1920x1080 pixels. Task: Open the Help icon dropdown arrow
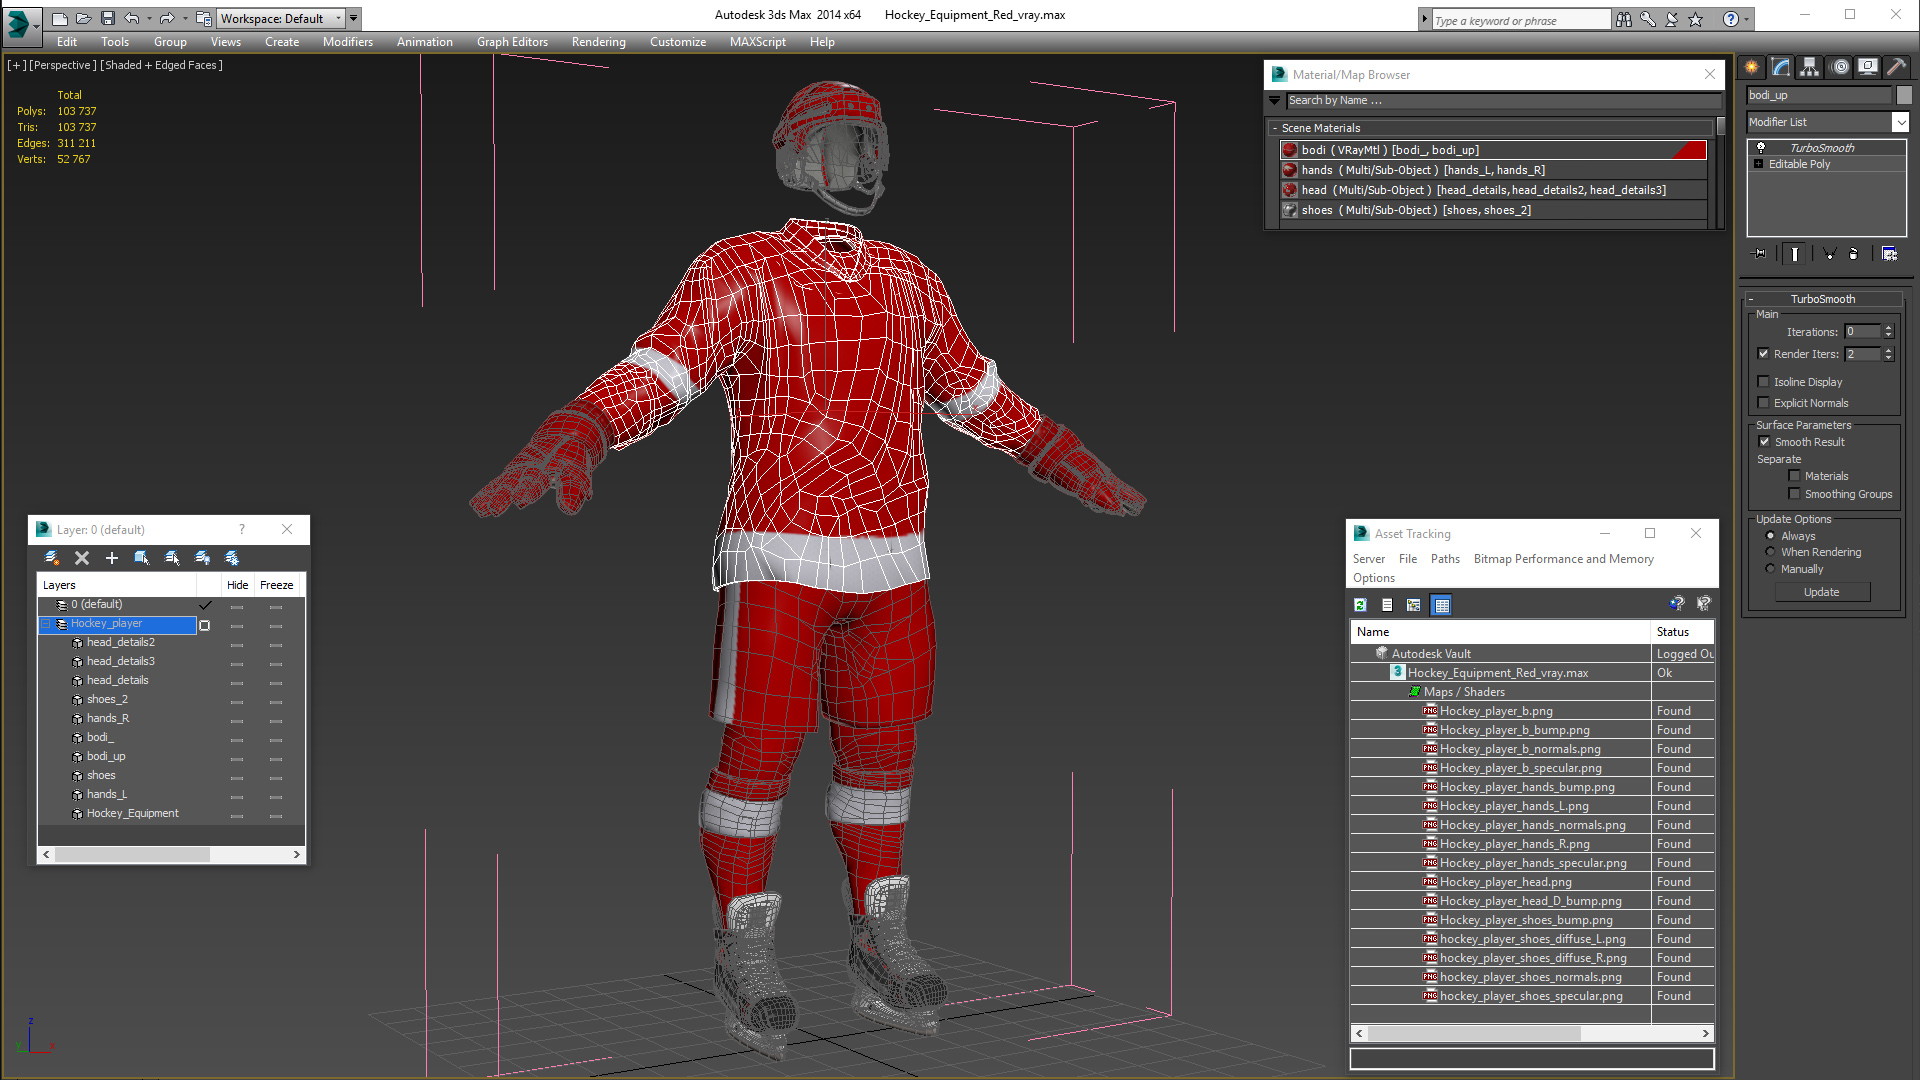pyautogui.click(x=1747, y=19)
